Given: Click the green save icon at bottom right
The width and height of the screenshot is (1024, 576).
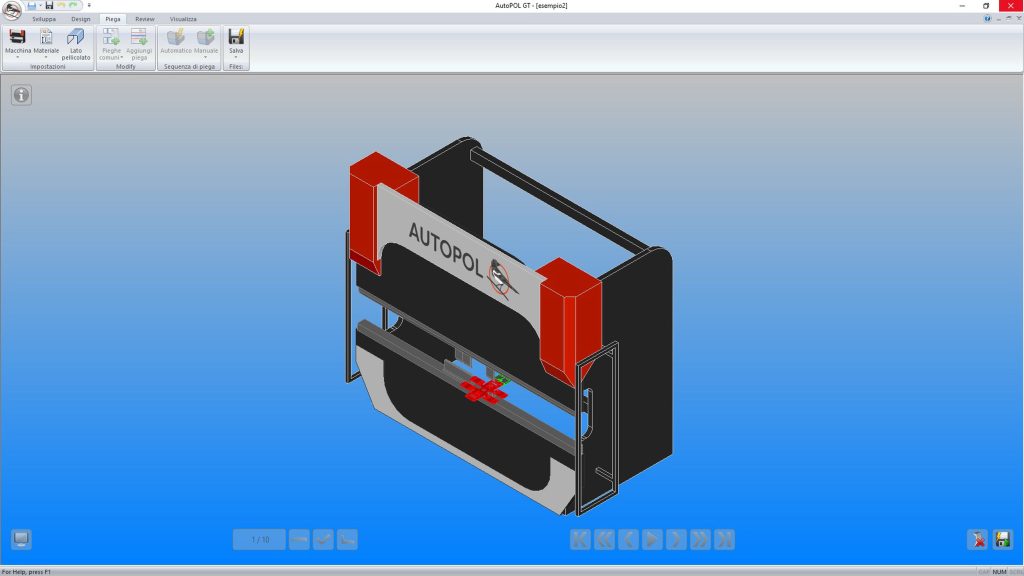Looking at the screenshot, I should click(x=1002, y=539).
